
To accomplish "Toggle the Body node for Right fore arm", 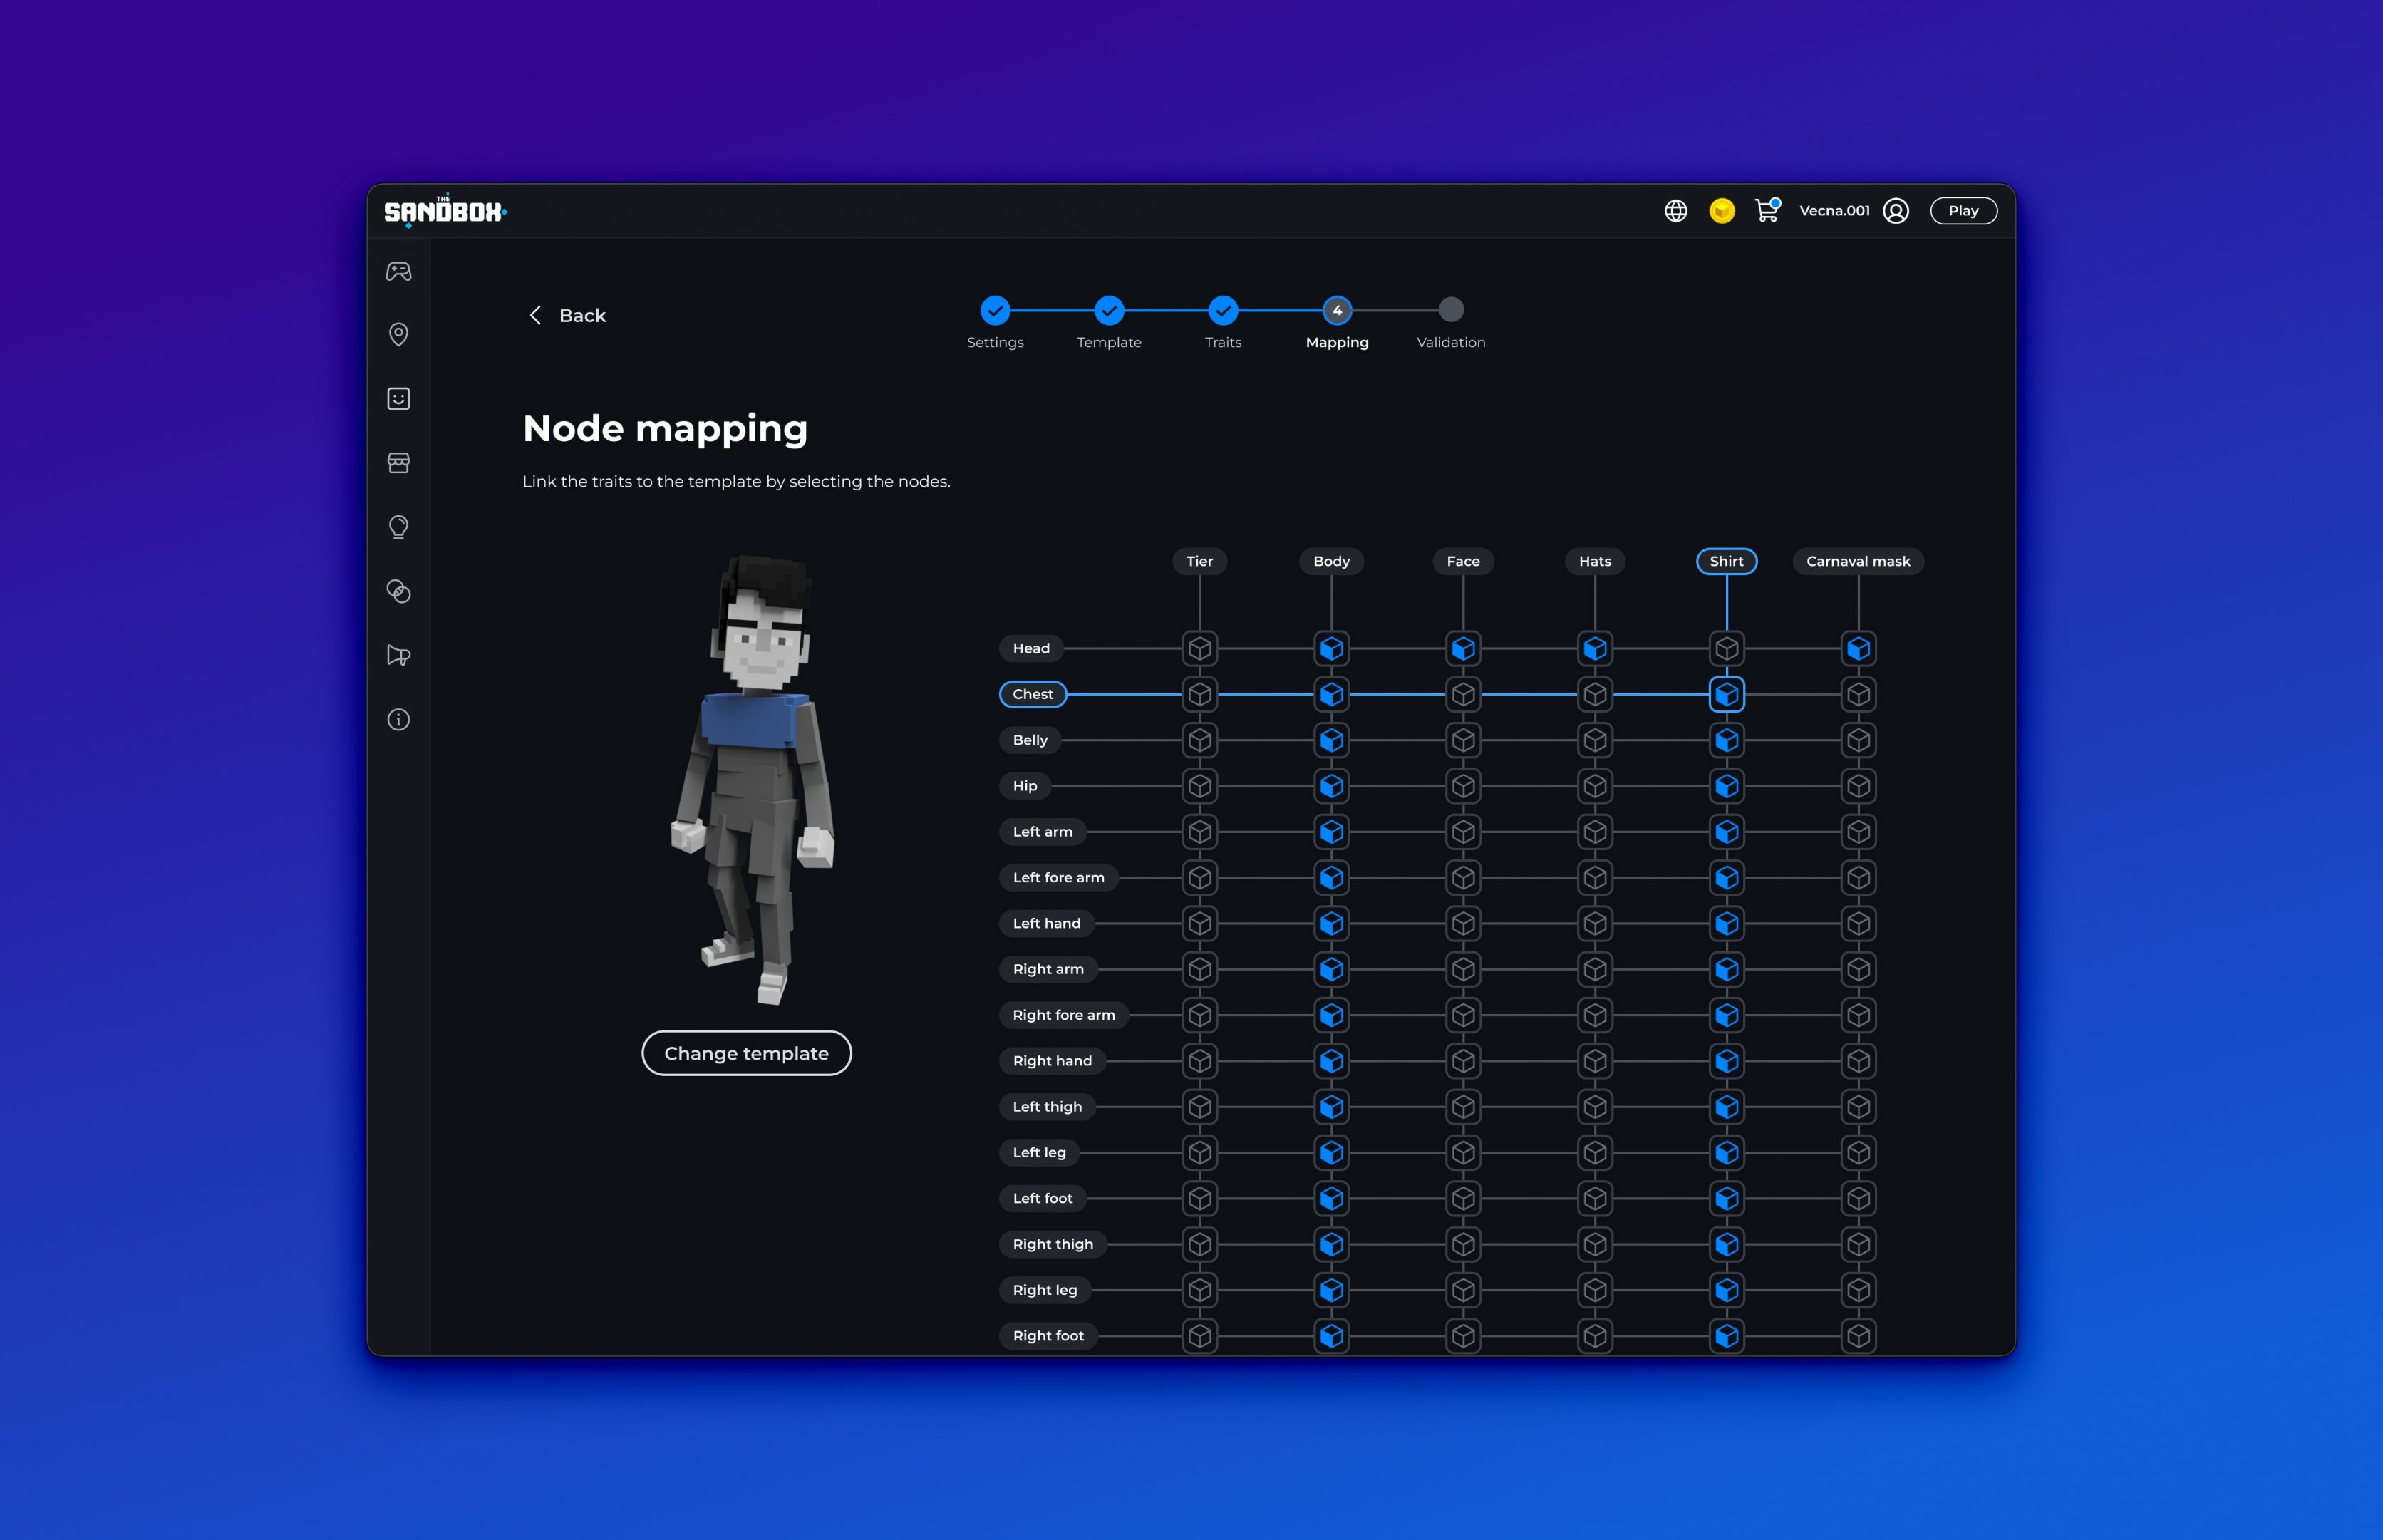I will [1331, 1014].
